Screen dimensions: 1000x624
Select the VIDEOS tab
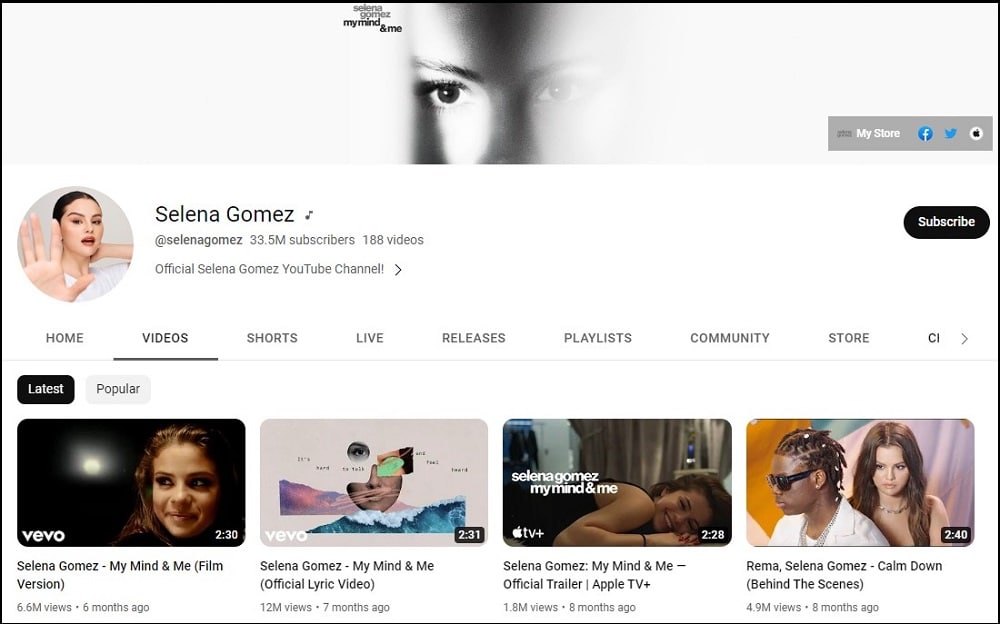[x=165, y=338]
